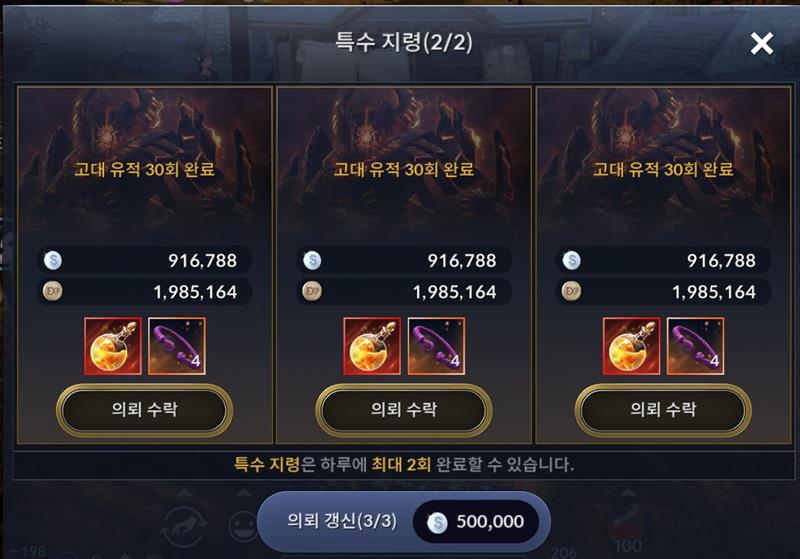
Task: Click the purple bracelet reward in the right card
Action: (695, 346)
